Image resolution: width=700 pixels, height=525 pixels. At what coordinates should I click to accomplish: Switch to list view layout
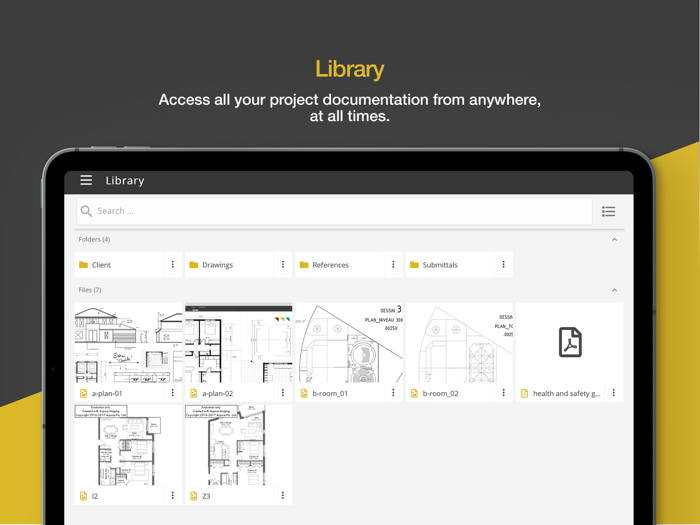click(608, 211)
